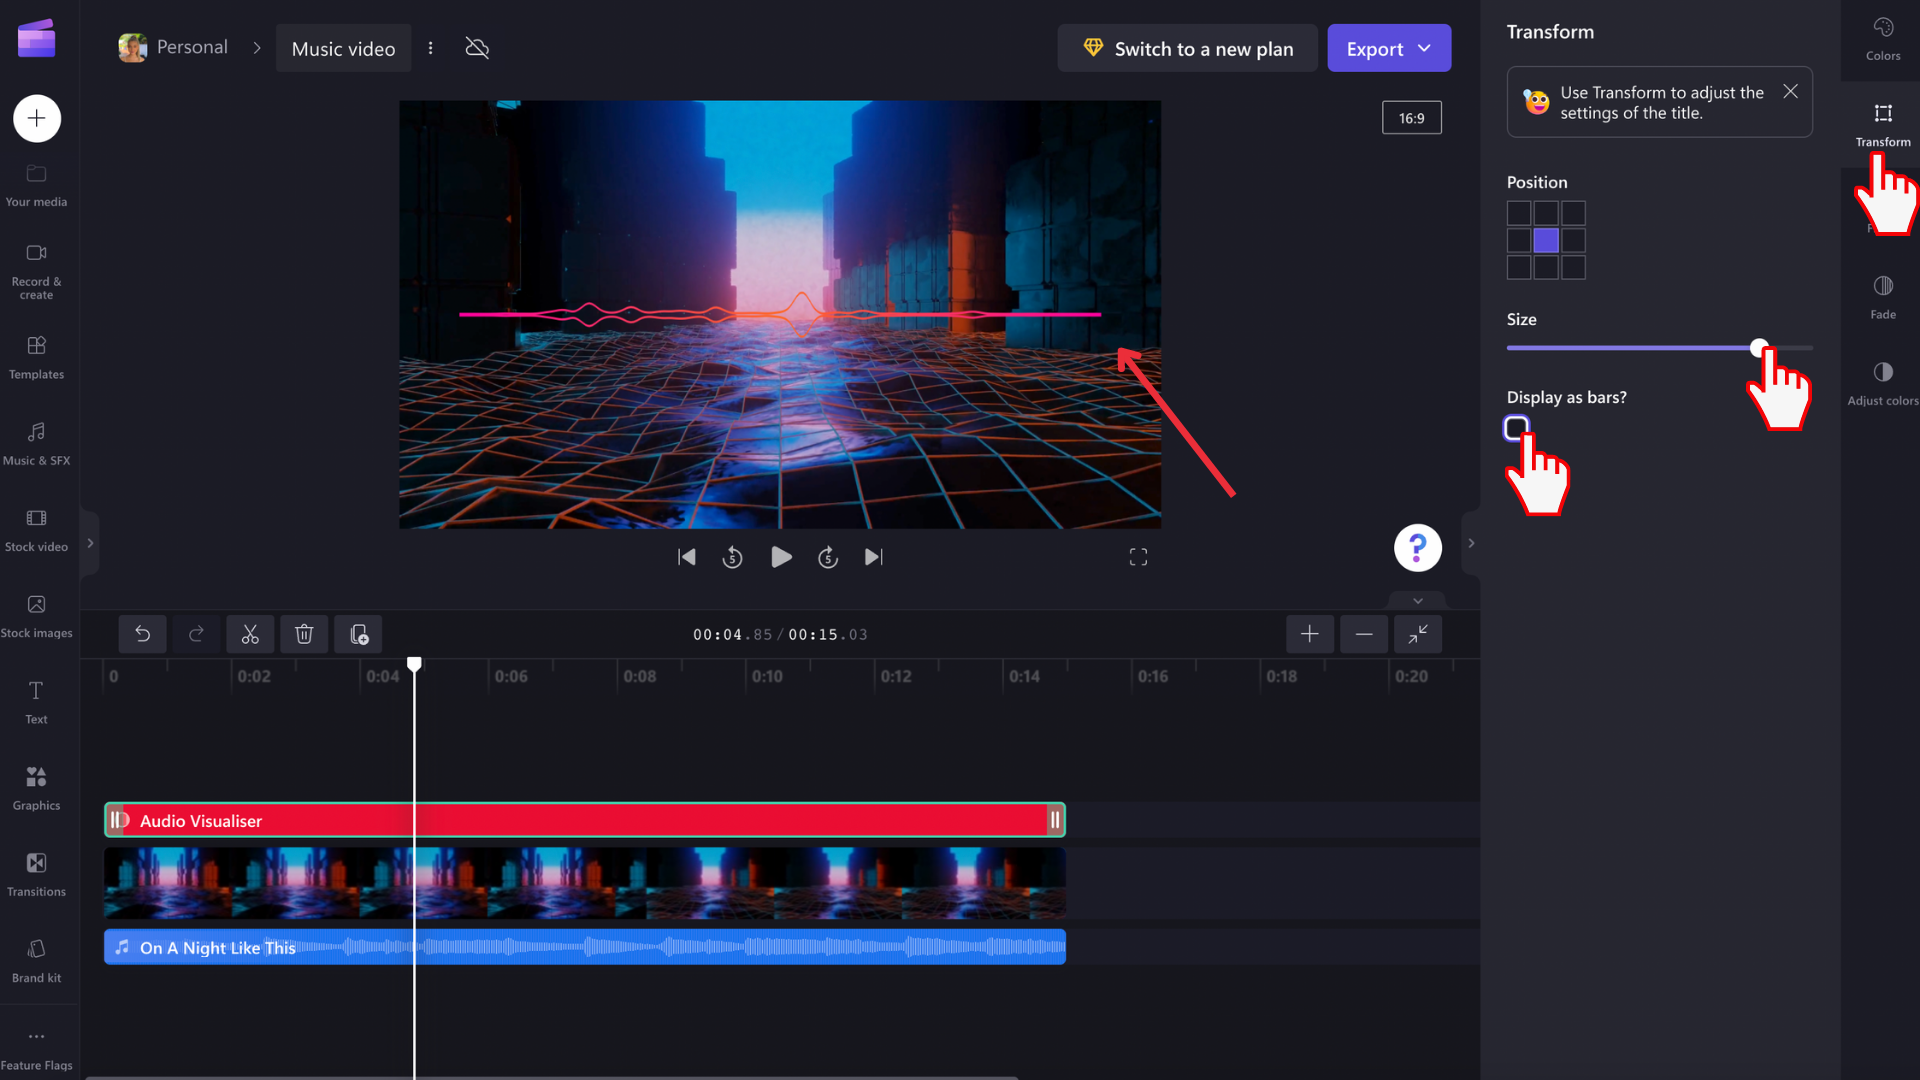1920x1080 pixels.
Task: Open the Music & SFX panel
Action: [36, 443]
